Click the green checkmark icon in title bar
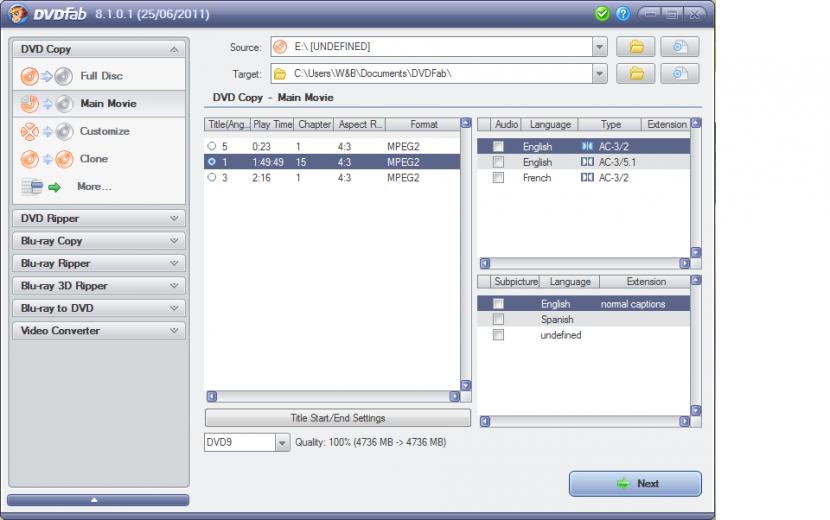The height and width of the screenshot is (520, 830). point(602,14)
